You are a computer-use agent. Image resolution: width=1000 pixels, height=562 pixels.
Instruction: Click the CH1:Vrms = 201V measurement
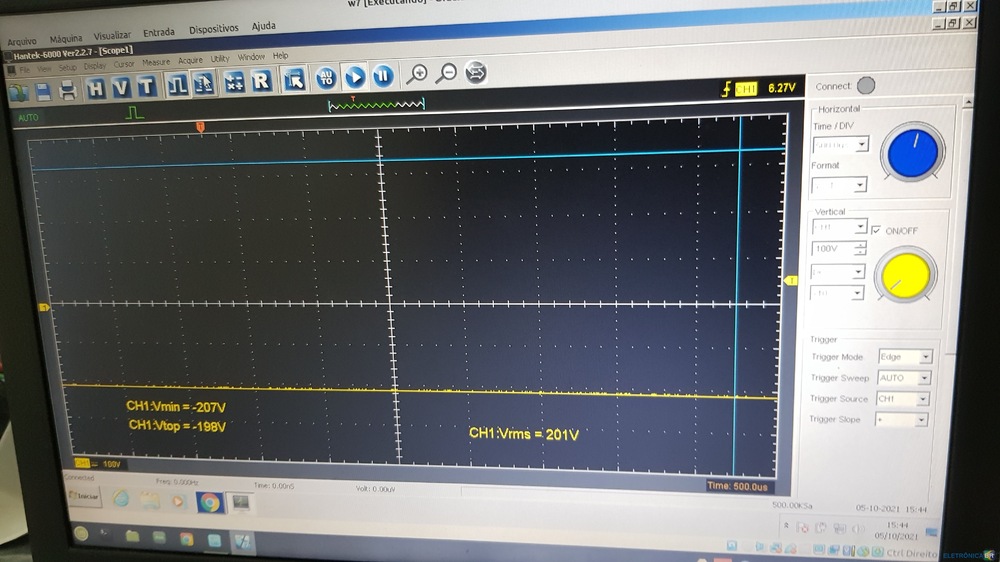pos(524,434)
